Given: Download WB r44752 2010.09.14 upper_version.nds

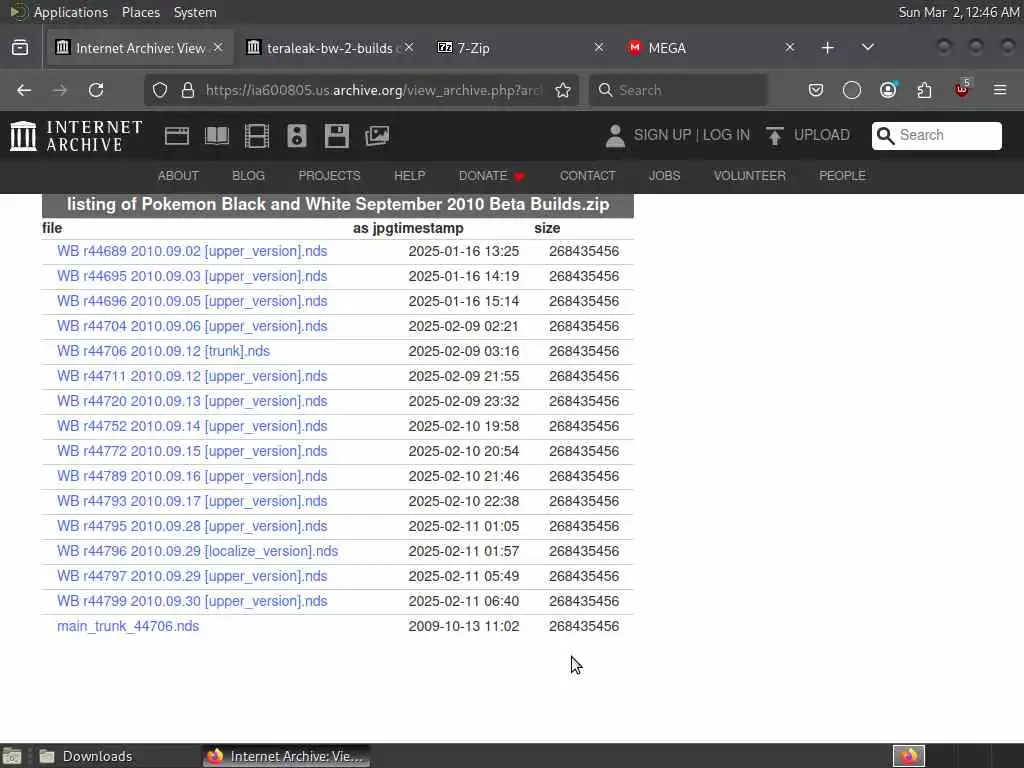Looking at the screenshot, I should [x=192, y=426].
